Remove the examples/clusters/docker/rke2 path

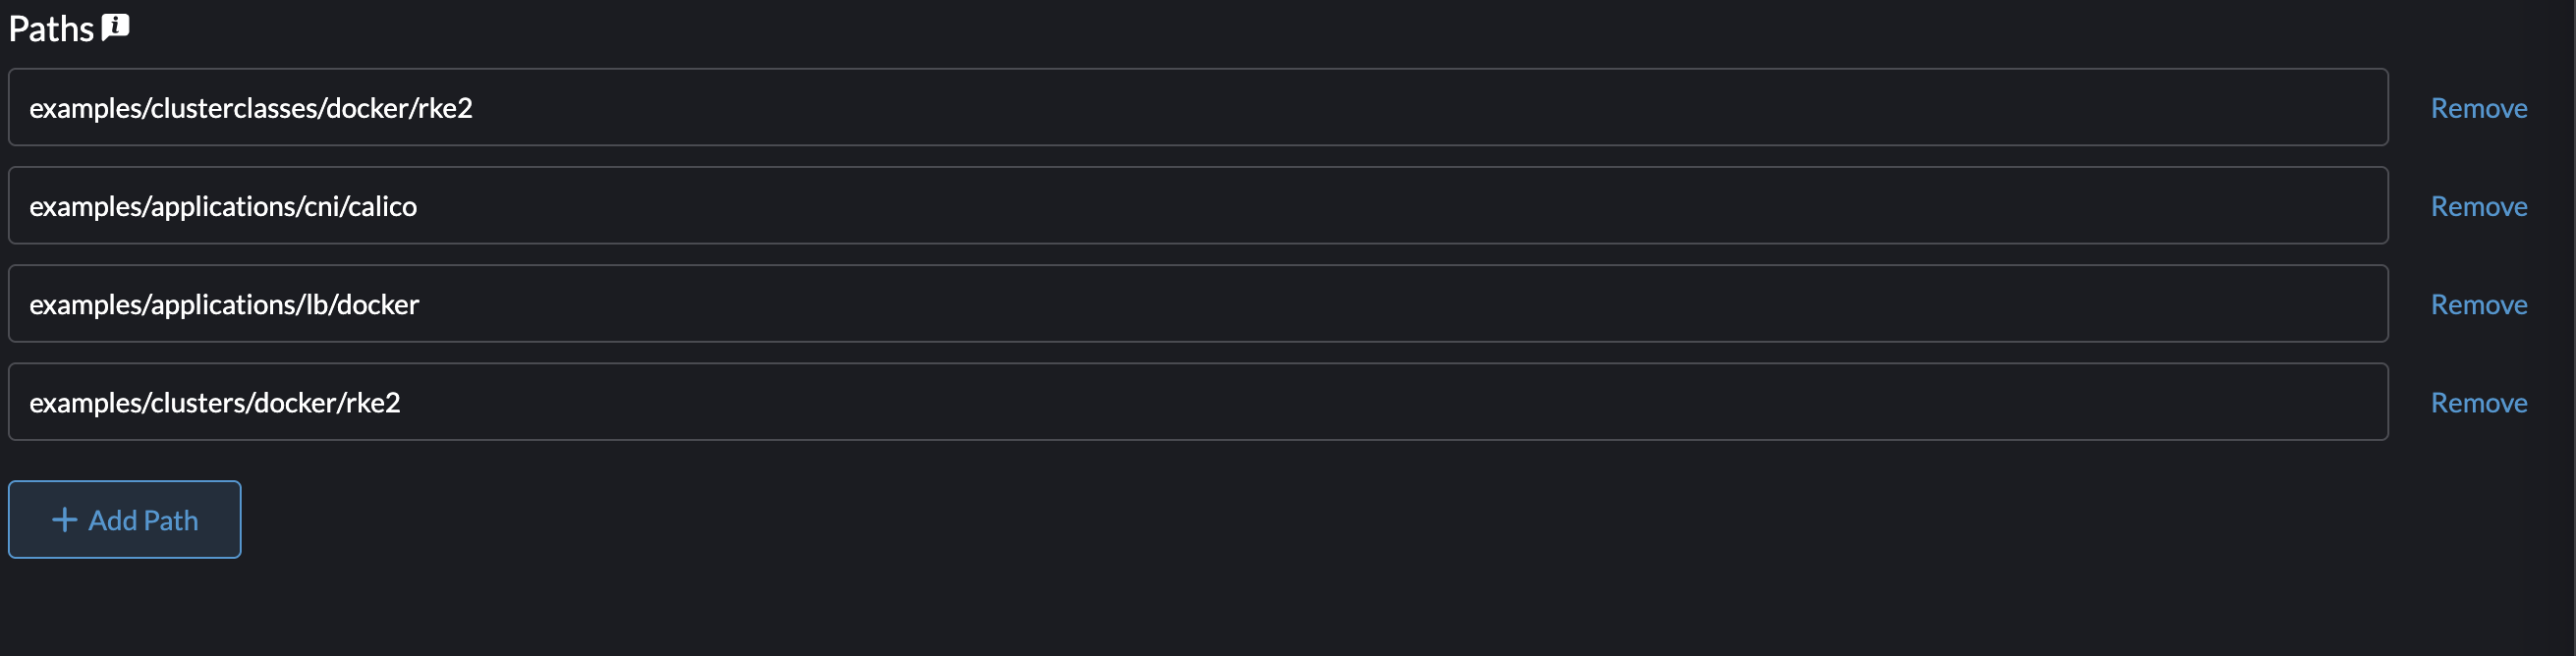tap(2478, 402)
